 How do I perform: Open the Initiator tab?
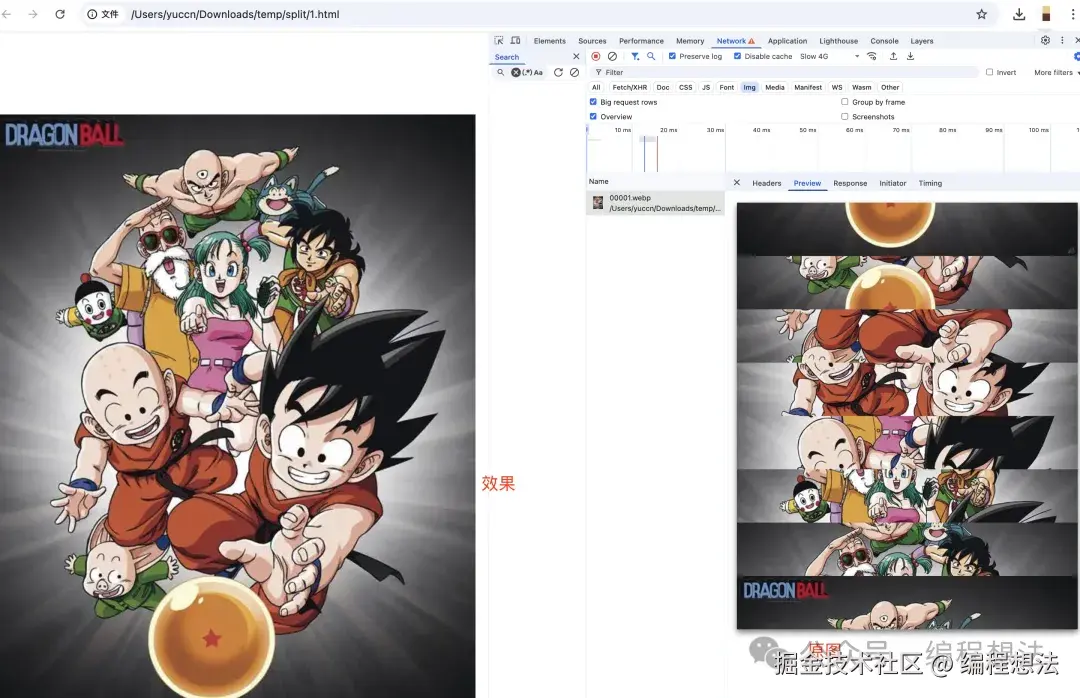click(x=893, y=183)
